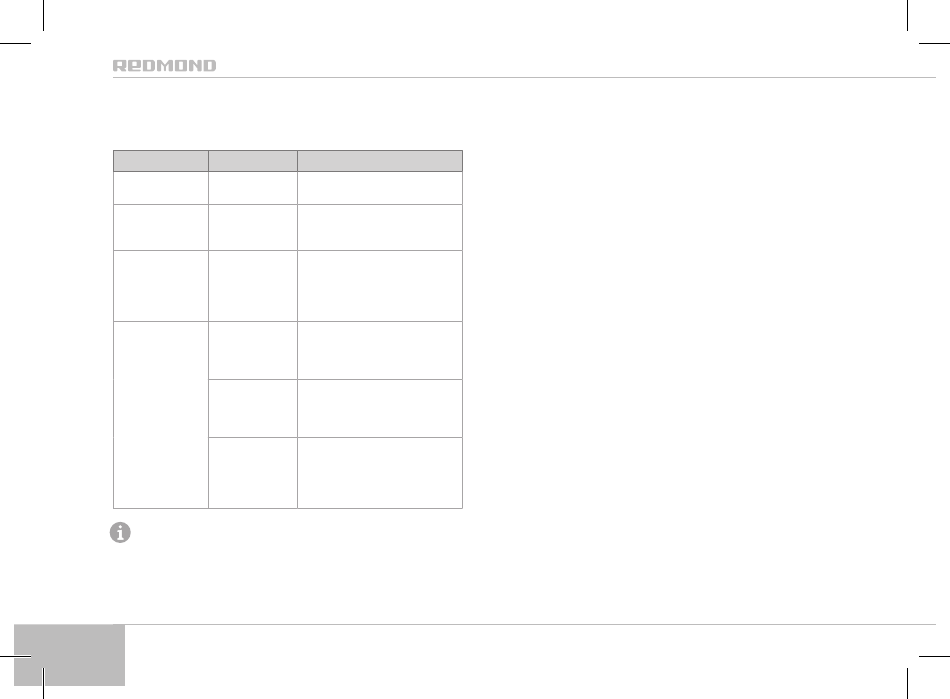Select the gray page-number block in the footer
The height and width of the screenshot is (699, 950).
(69, 655)
